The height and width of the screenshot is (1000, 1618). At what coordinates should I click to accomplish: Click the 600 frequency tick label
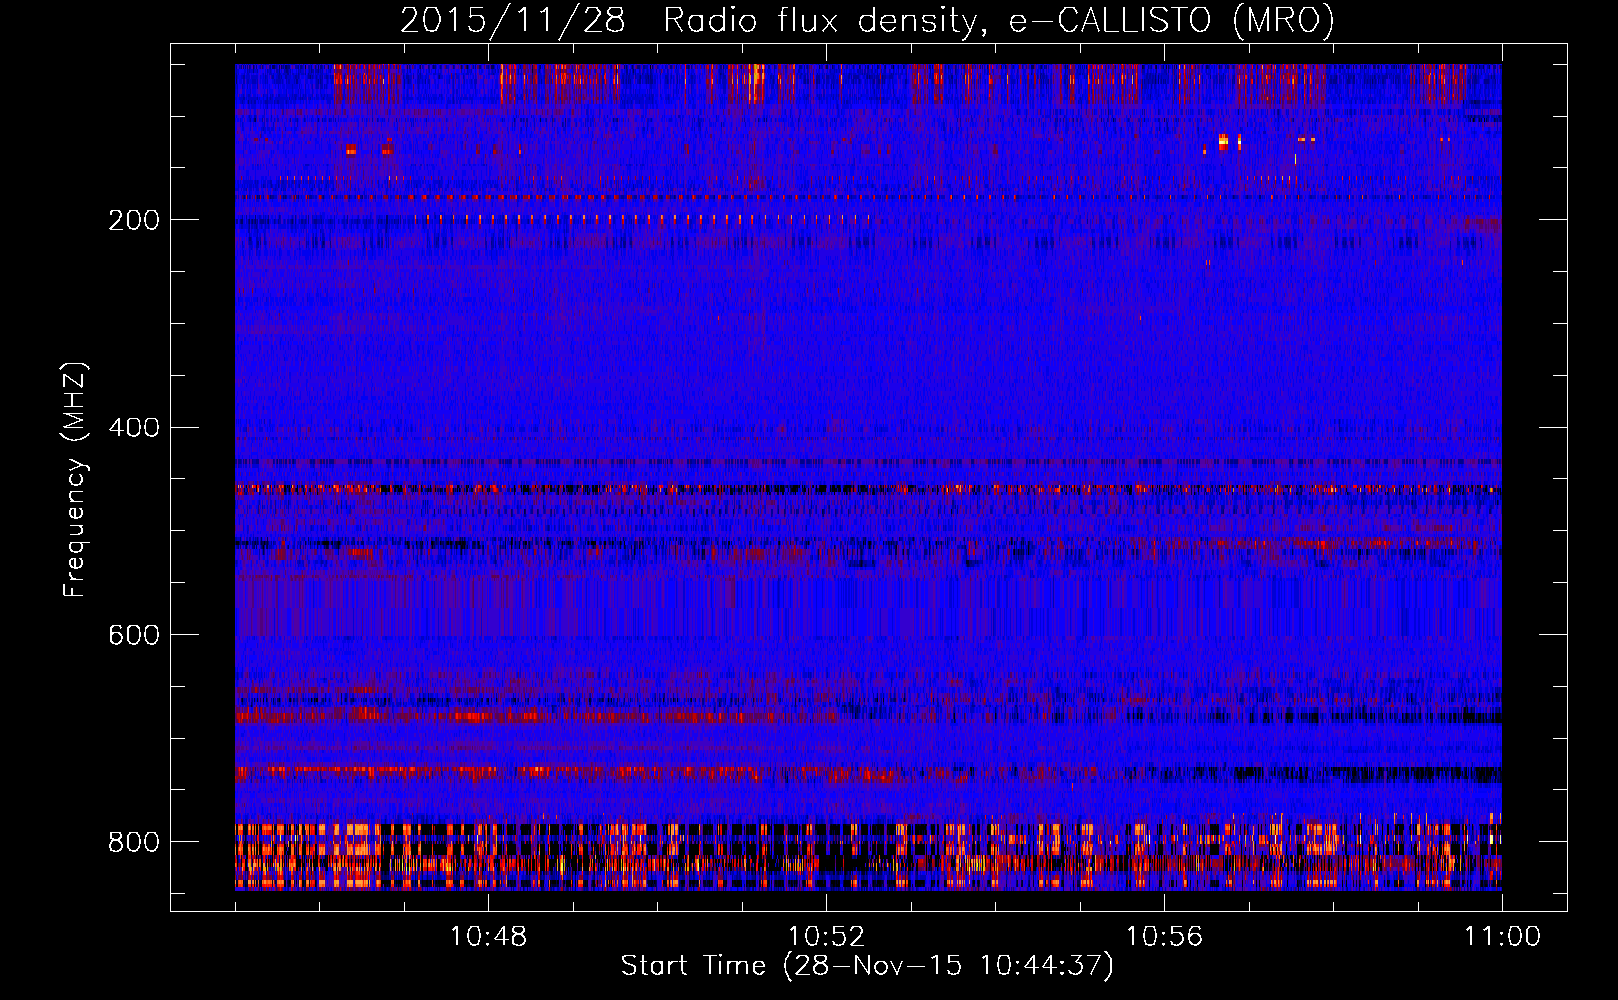pyautogui.click(x=134, y=636)
